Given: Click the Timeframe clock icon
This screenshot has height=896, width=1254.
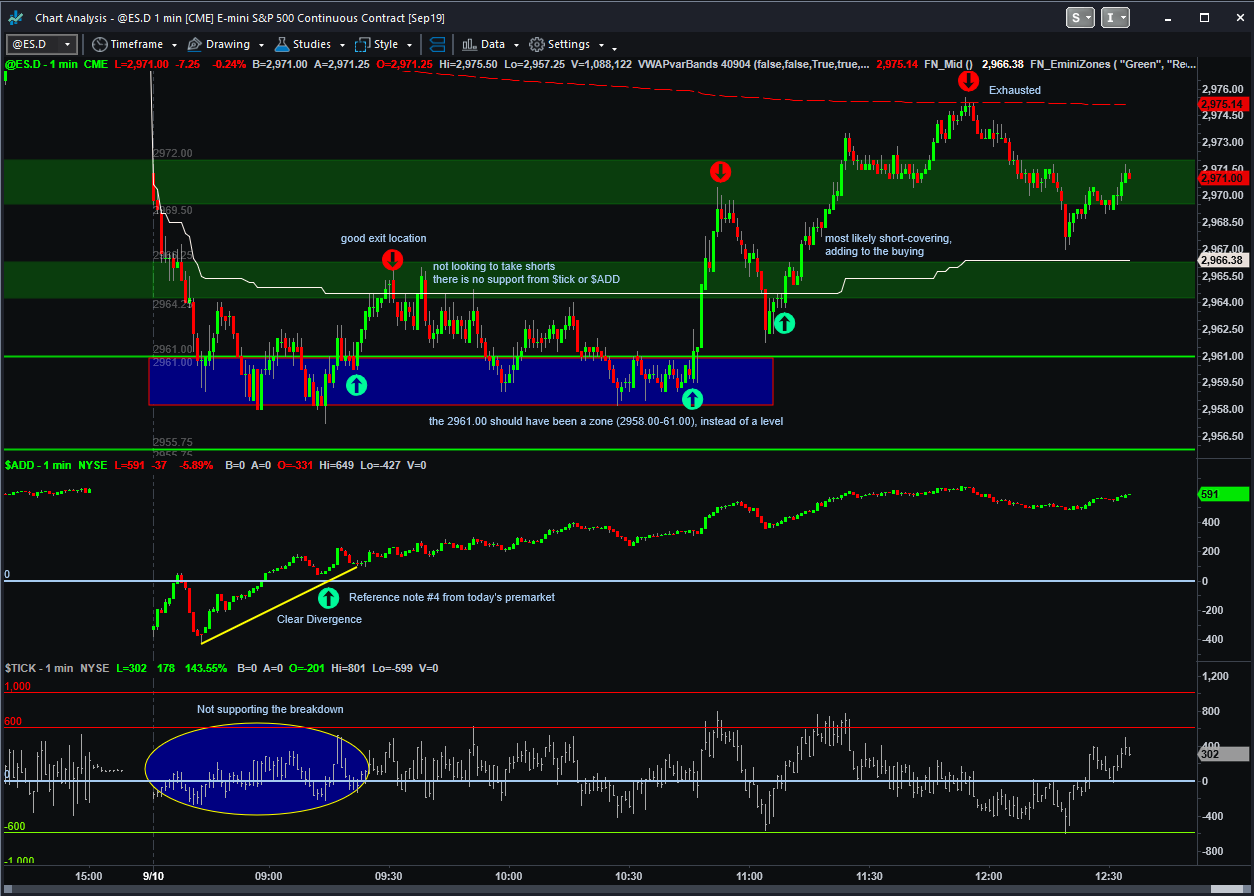Looking at the screenshot, I should coord(99,44).
